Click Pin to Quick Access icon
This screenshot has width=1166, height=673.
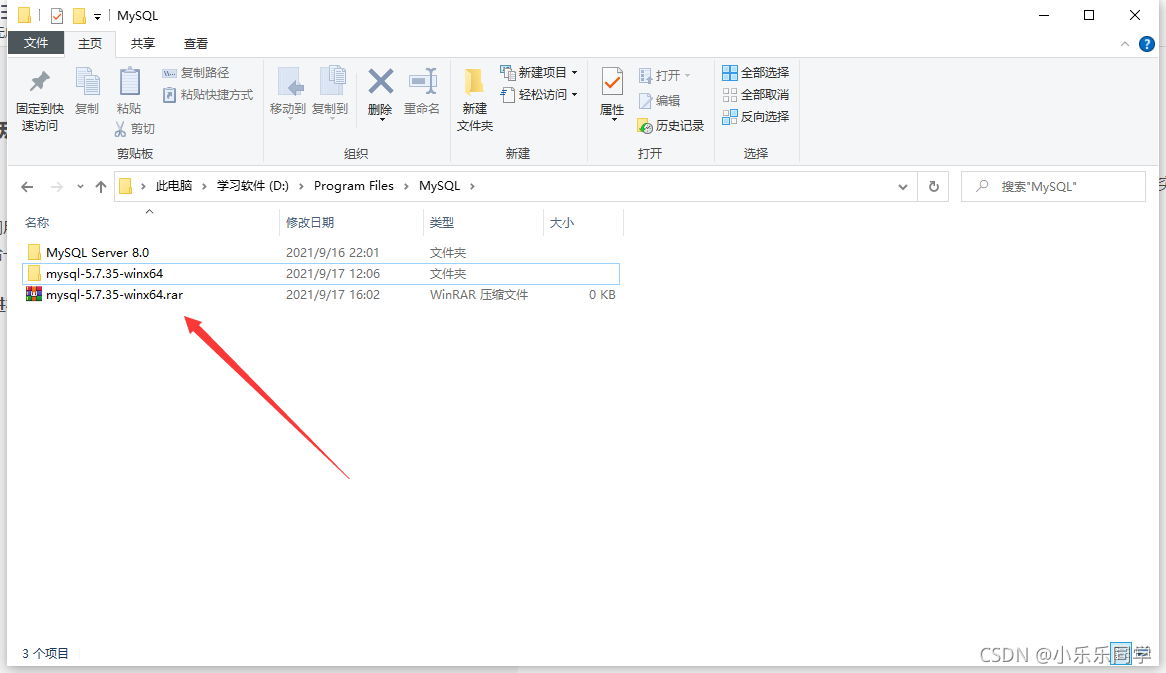[39, 80]
